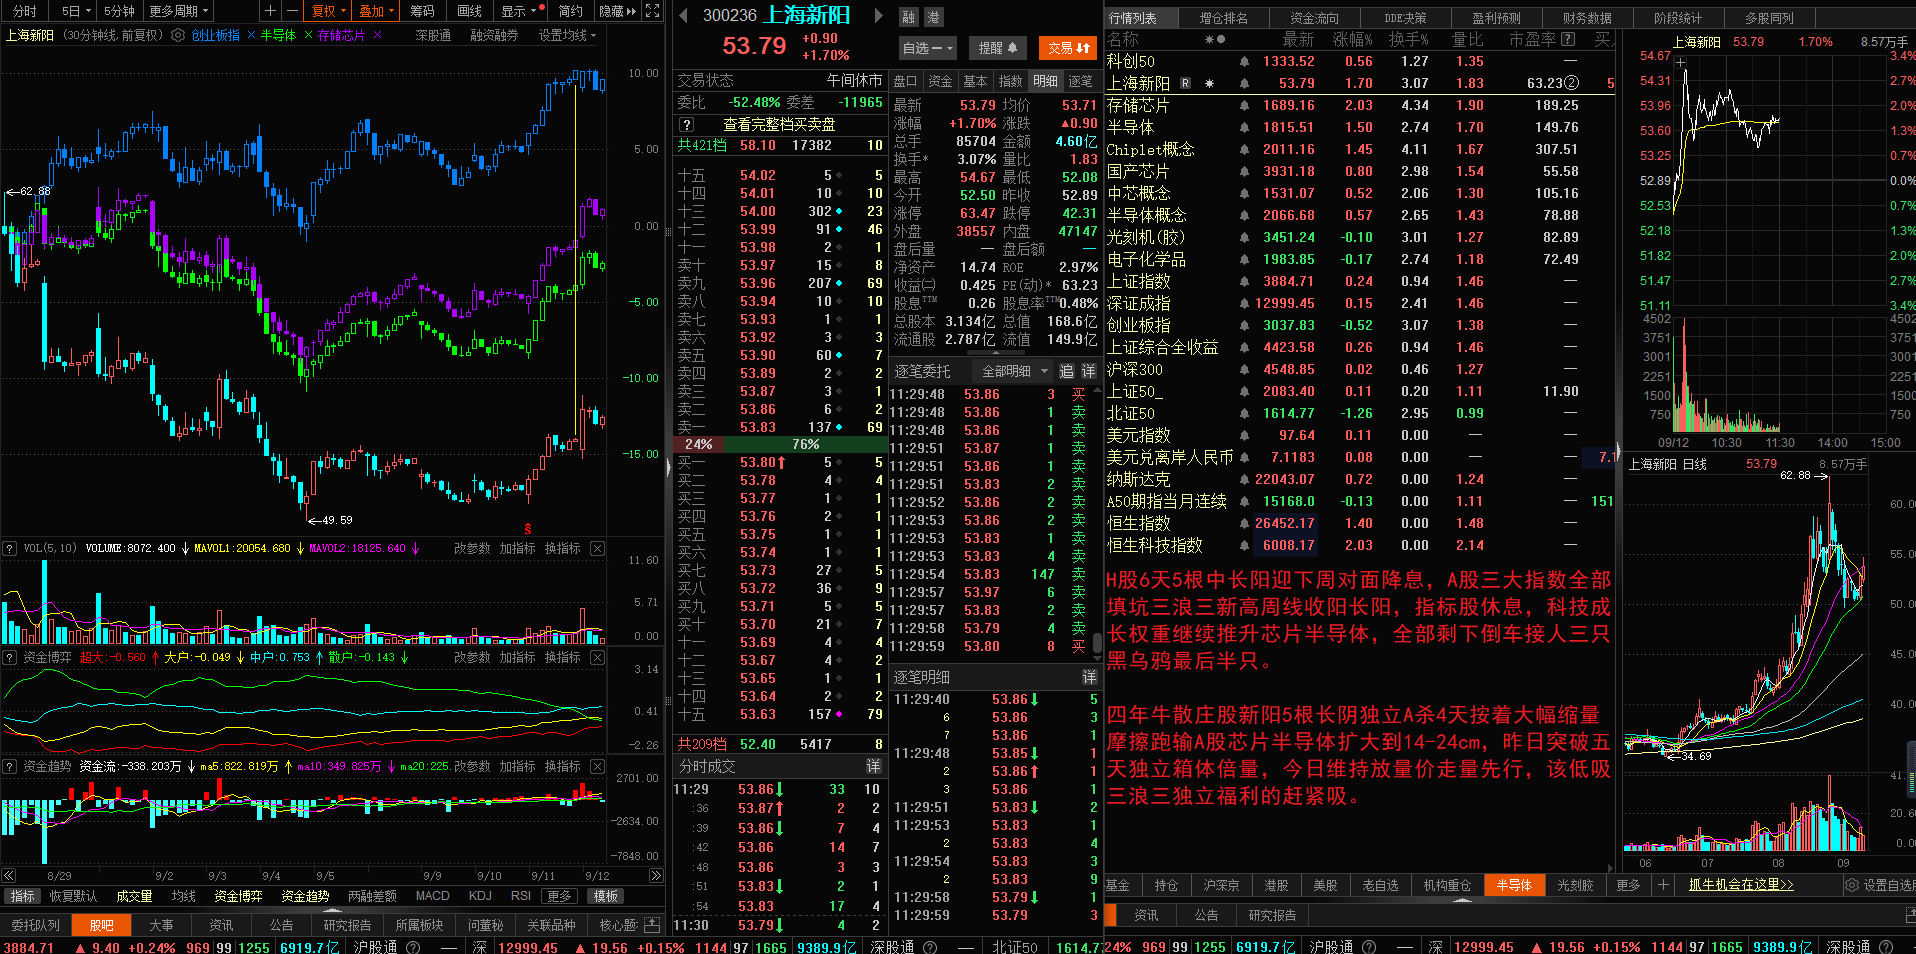Close the VOL indicator panel

coord(597,548)
